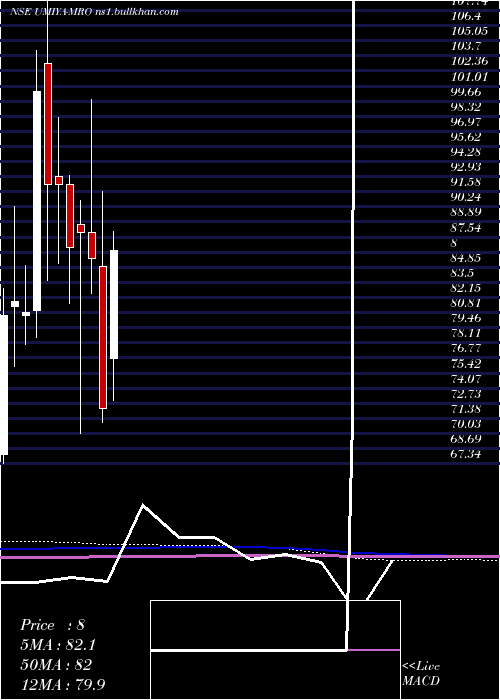Click the 82.15 price axis label

point(467,288)
